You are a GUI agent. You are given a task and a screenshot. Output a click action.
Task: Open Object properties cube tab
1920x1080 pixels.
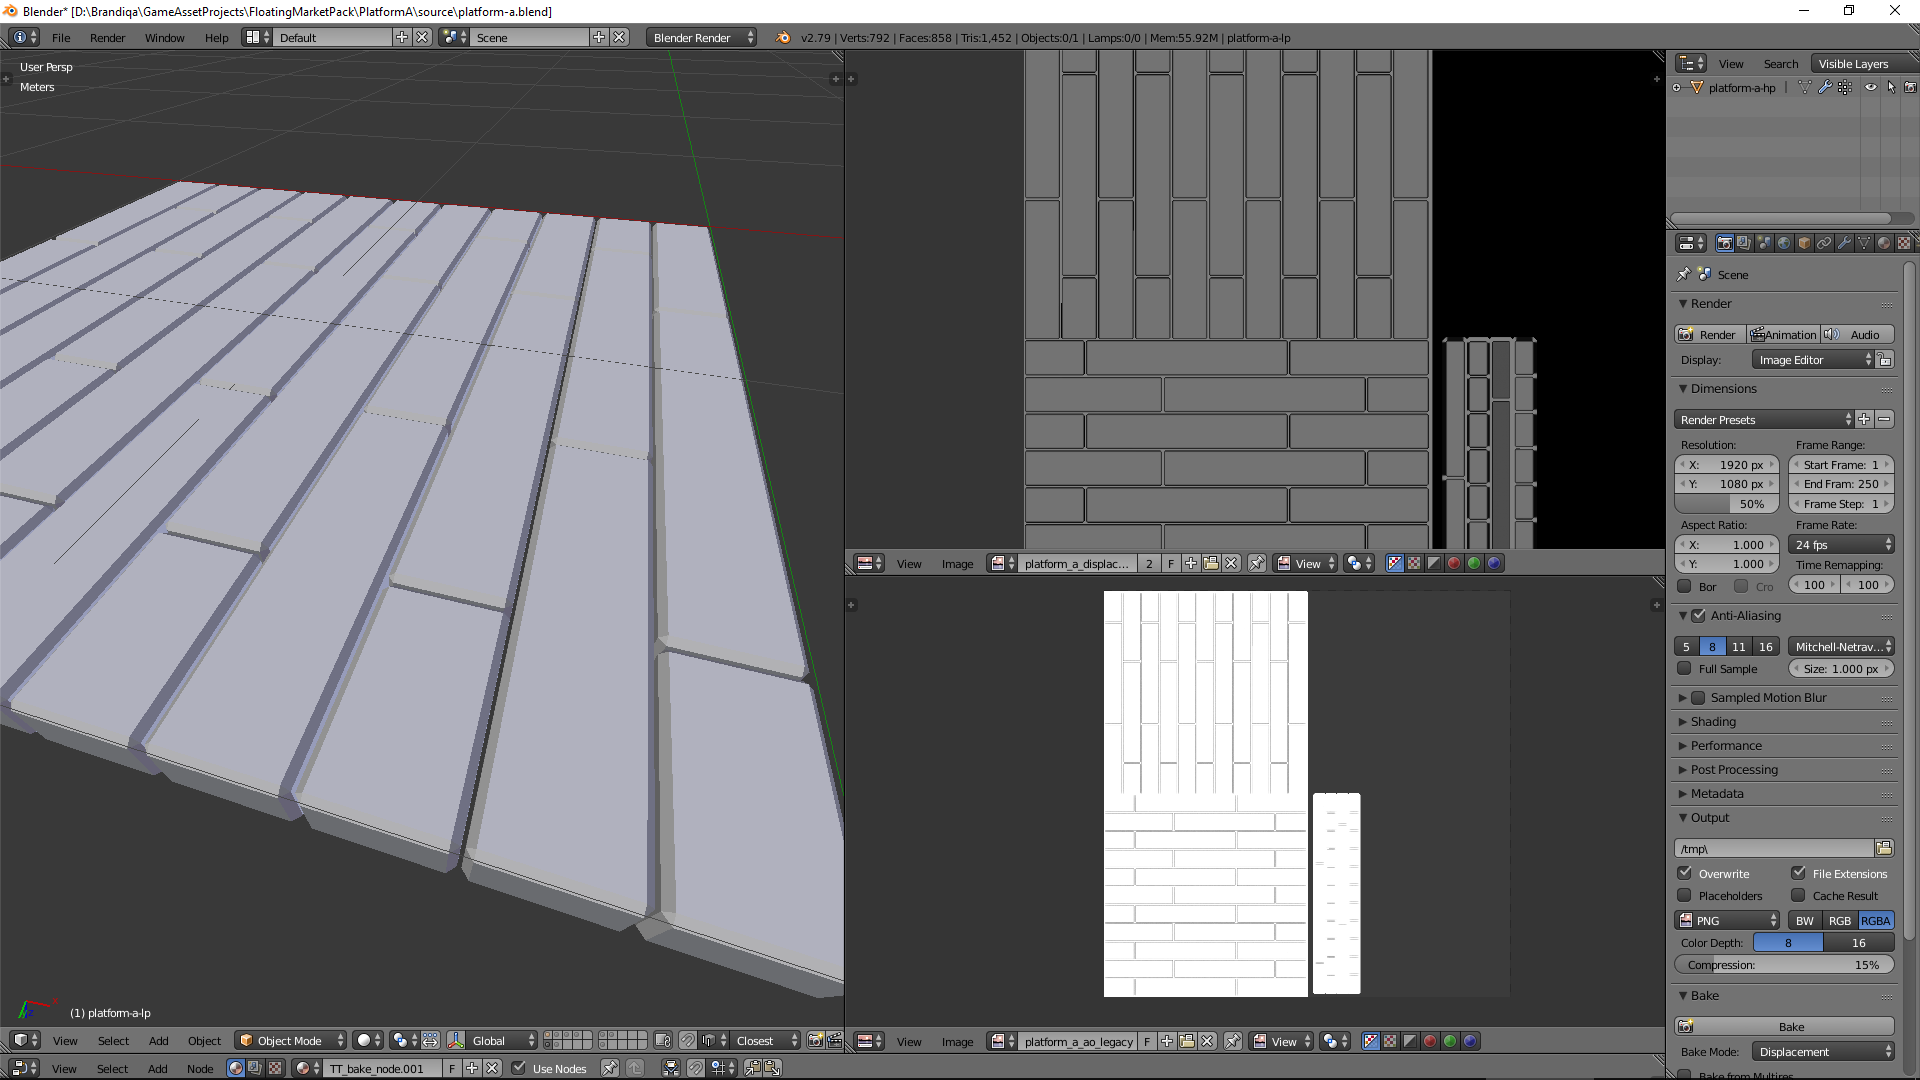coord(1804,243)
